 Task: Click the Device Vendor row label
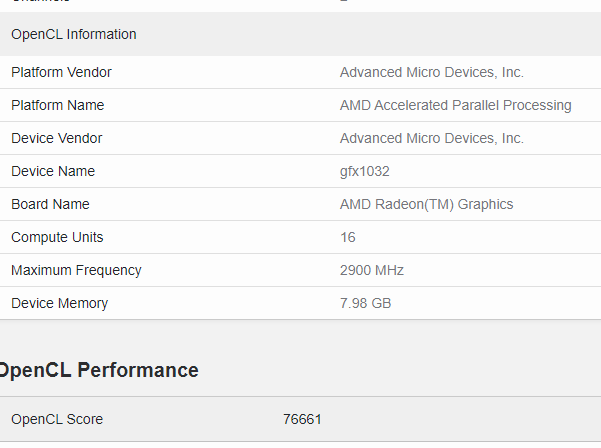click(56, 138)
